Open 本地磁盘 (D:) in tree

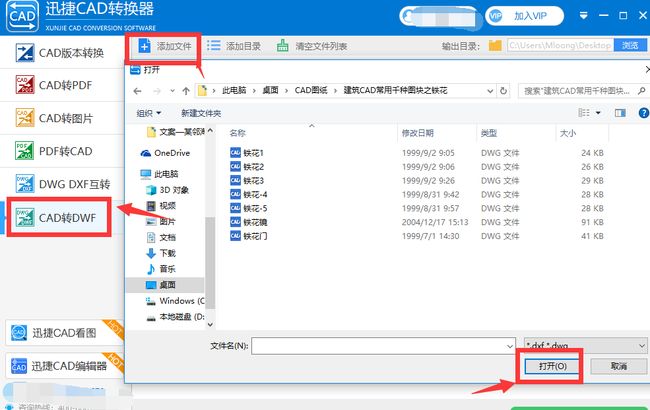click(x=175, y=317)
